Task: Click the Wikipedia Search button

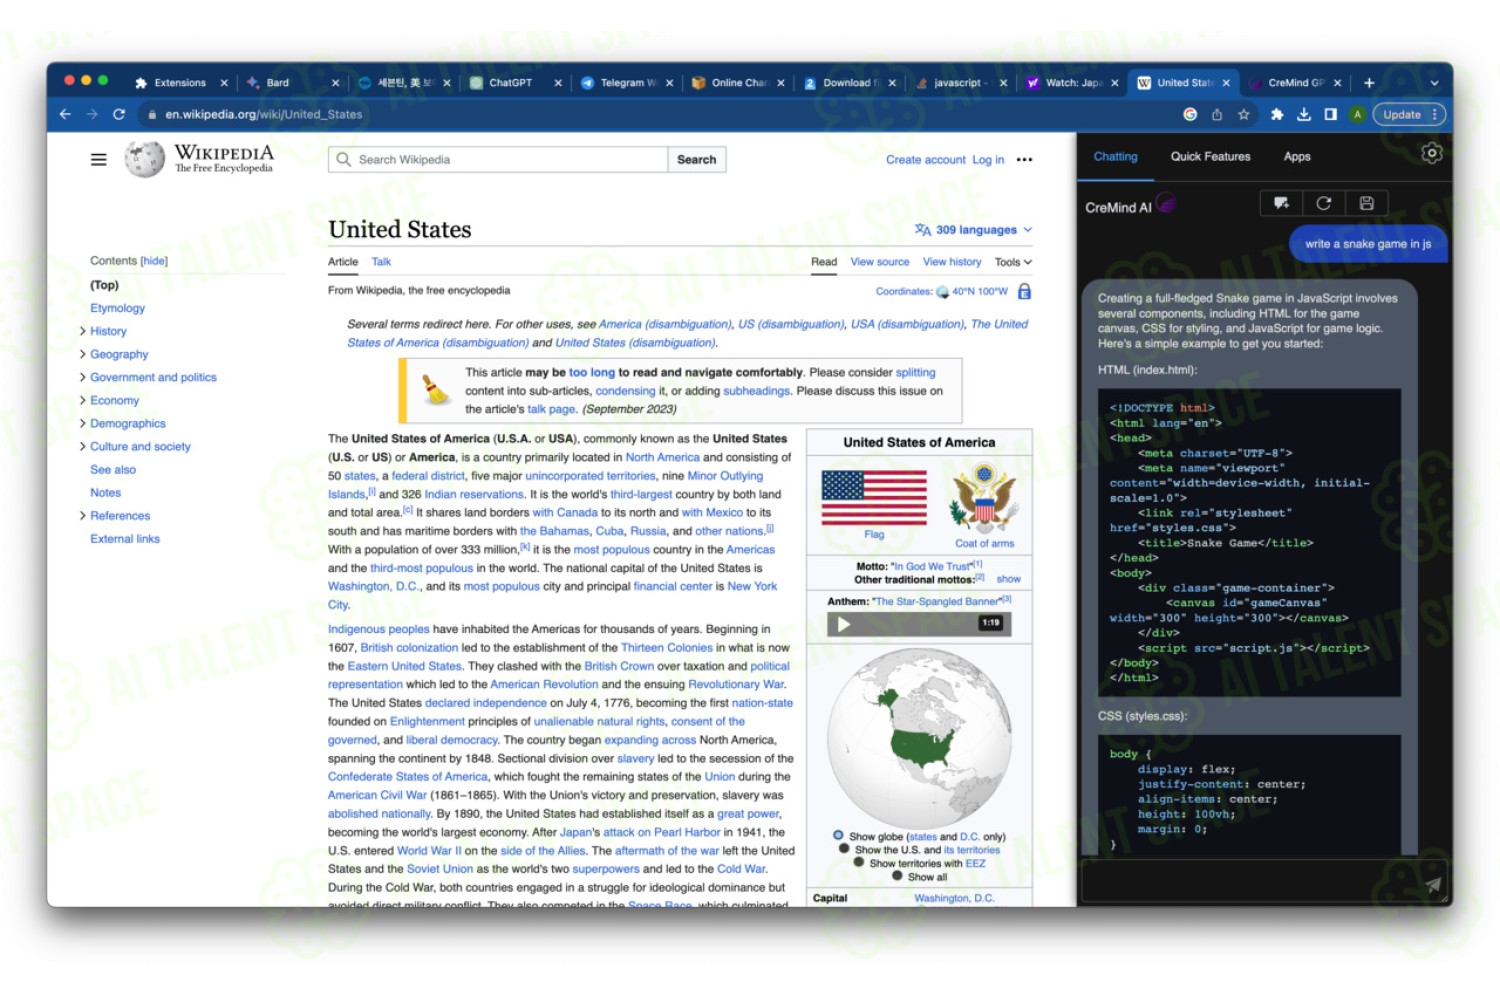Action: [697, 159]
